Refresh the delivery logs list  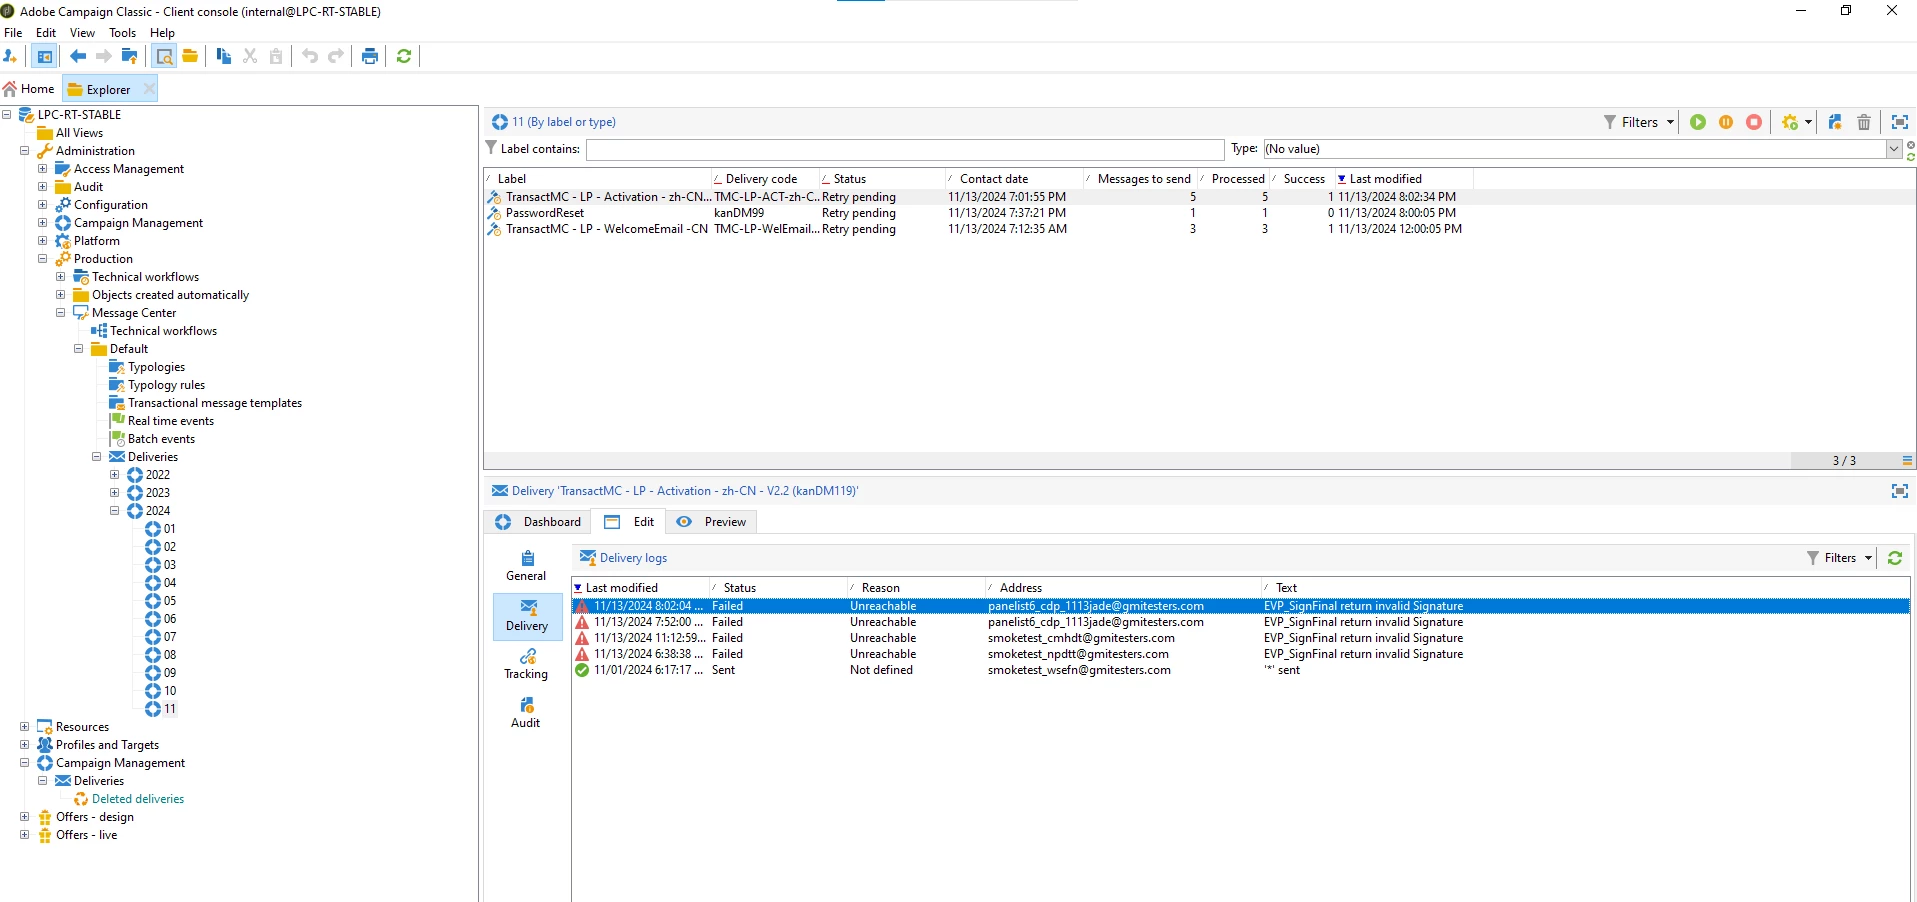tap(1895, 558)
